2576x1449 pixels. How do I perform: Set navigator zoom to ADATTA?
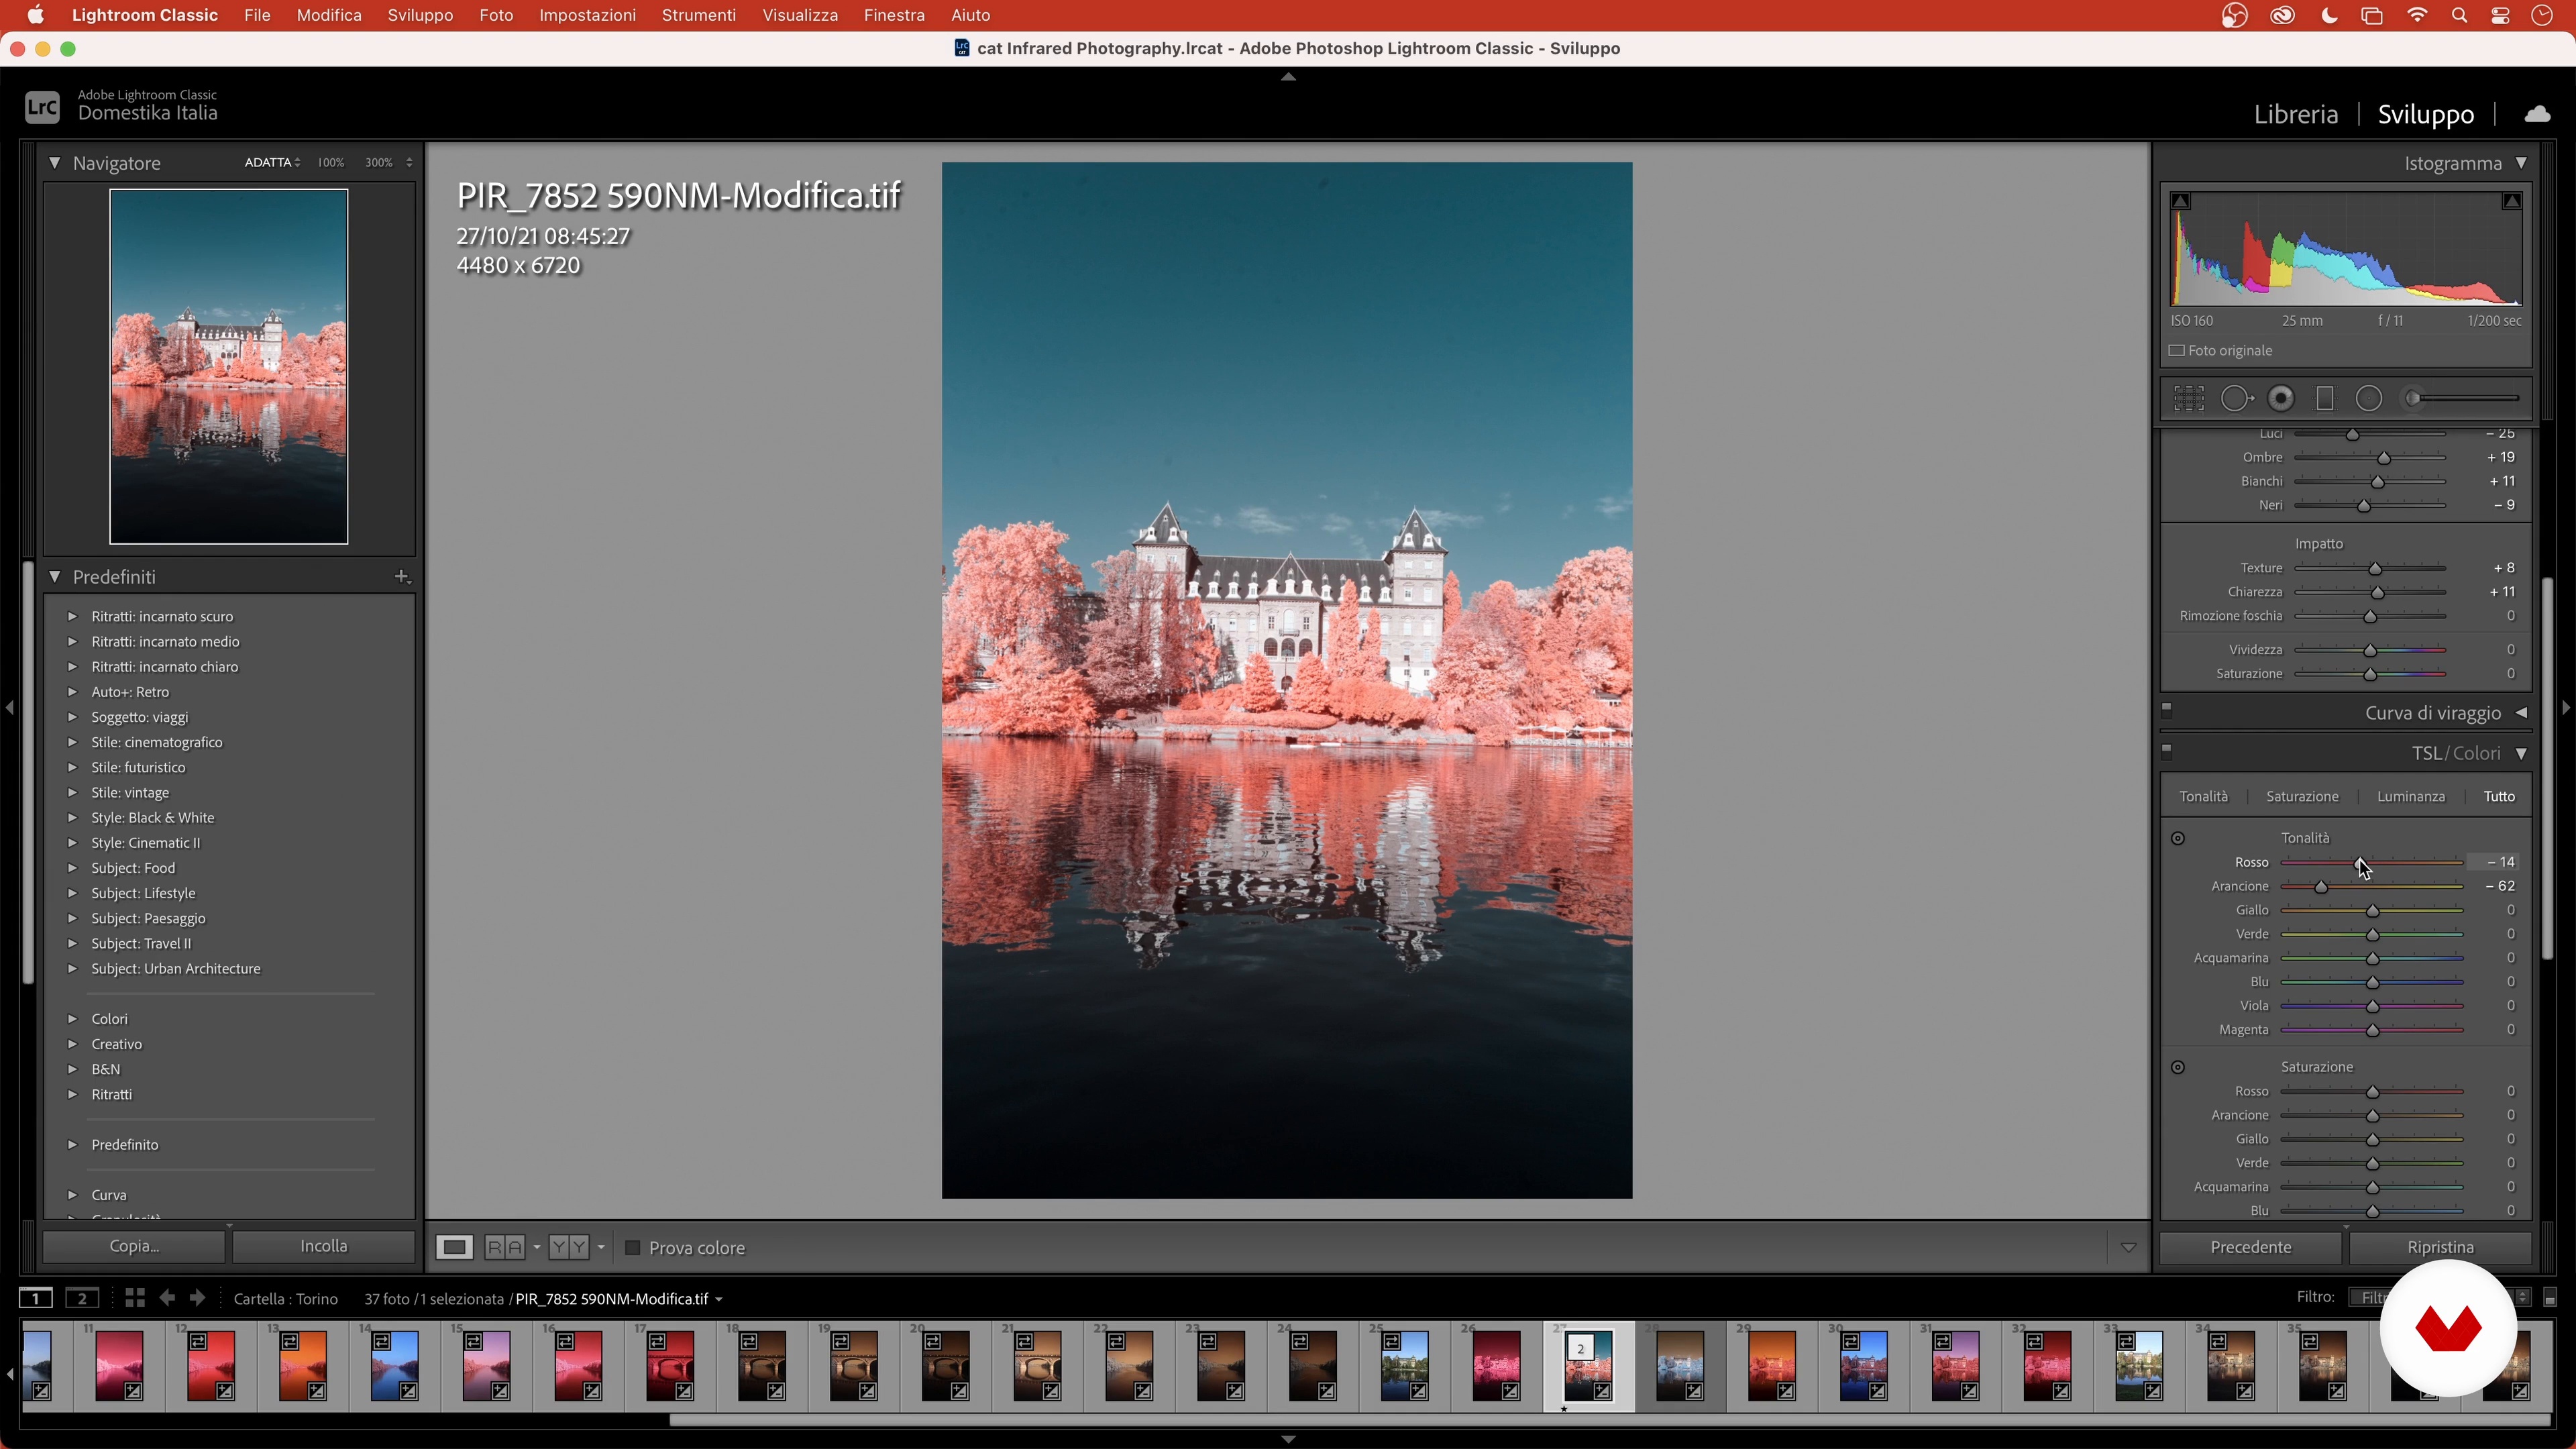point(267,162)
